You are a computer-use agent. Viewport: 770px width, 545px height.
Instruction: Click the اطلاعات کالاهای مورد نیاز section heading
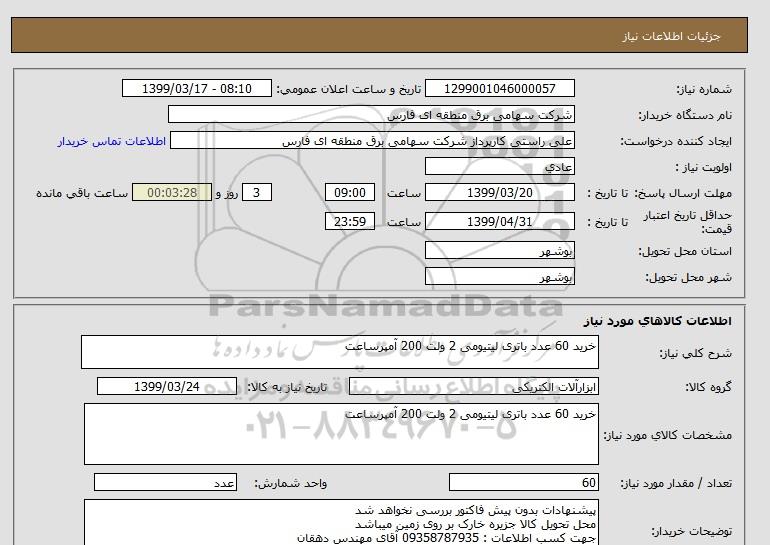658,321
